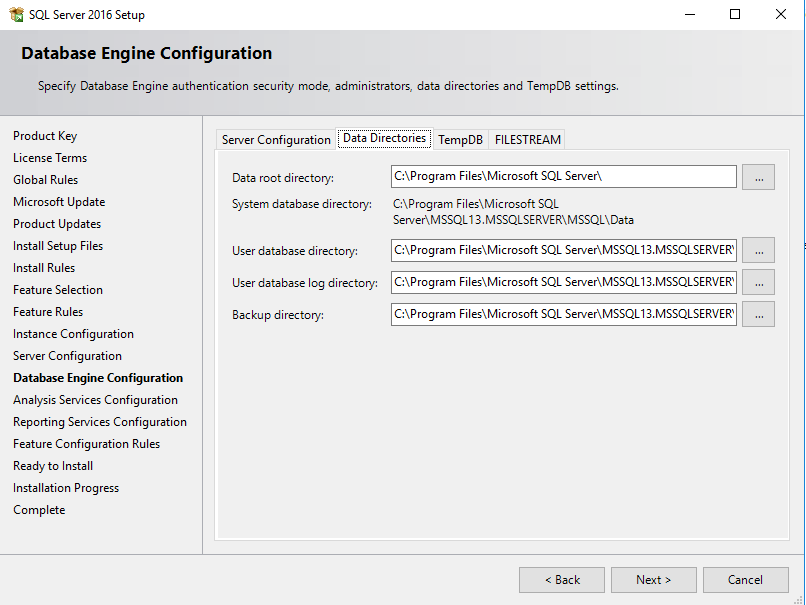Minimize the SQL Server Setup window
Viewport: 806px width, 605px height.
coord(690,14)
